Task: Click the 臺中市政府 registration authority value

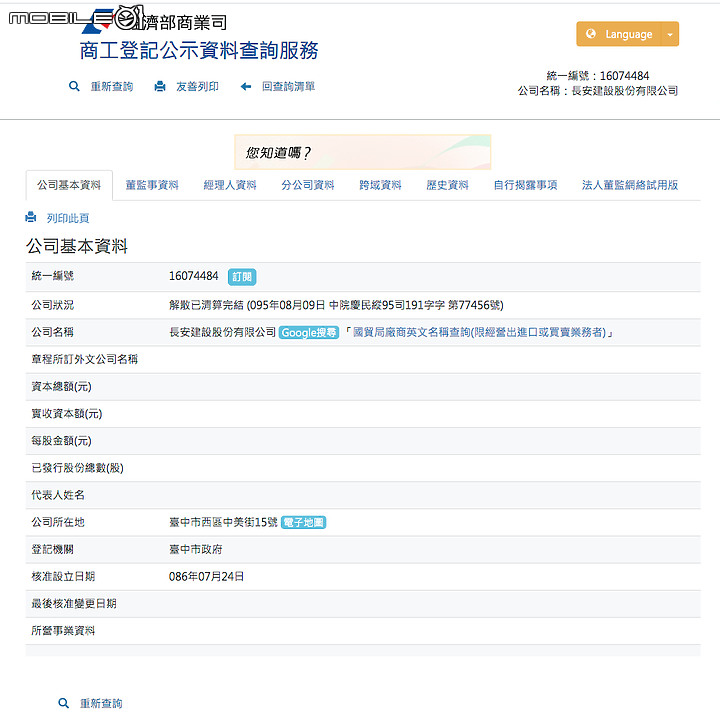Action: [196, 549]
